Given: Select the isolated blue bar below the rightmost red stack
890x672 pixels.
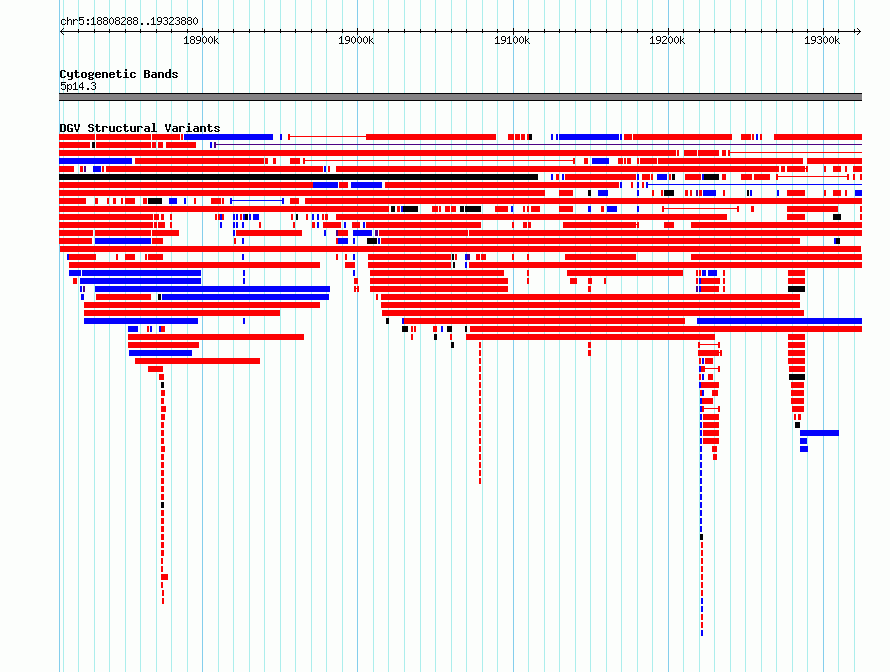Looking at the screenshot, I should (819, 433).
